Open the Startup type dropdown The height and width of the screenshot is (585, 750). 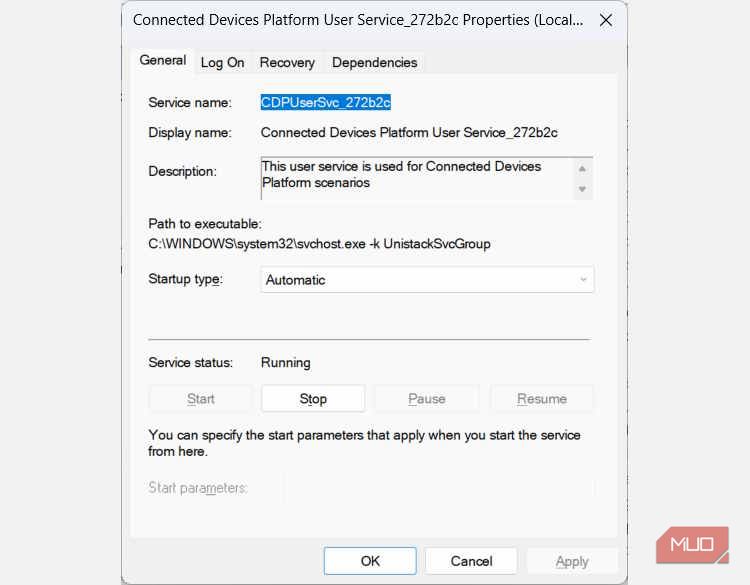427,280
